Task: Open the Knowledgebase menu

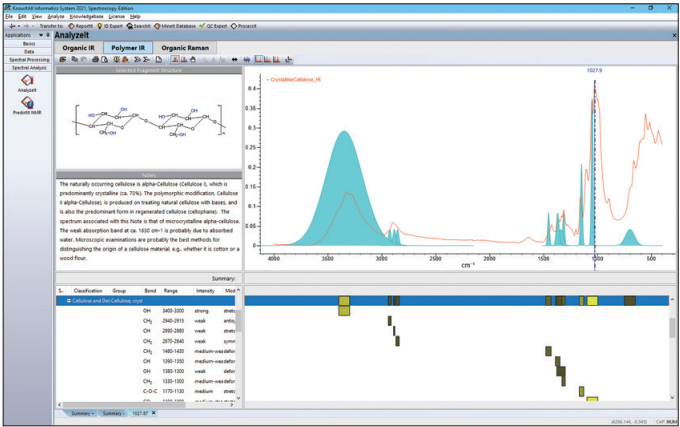Action: click(86, 17)
